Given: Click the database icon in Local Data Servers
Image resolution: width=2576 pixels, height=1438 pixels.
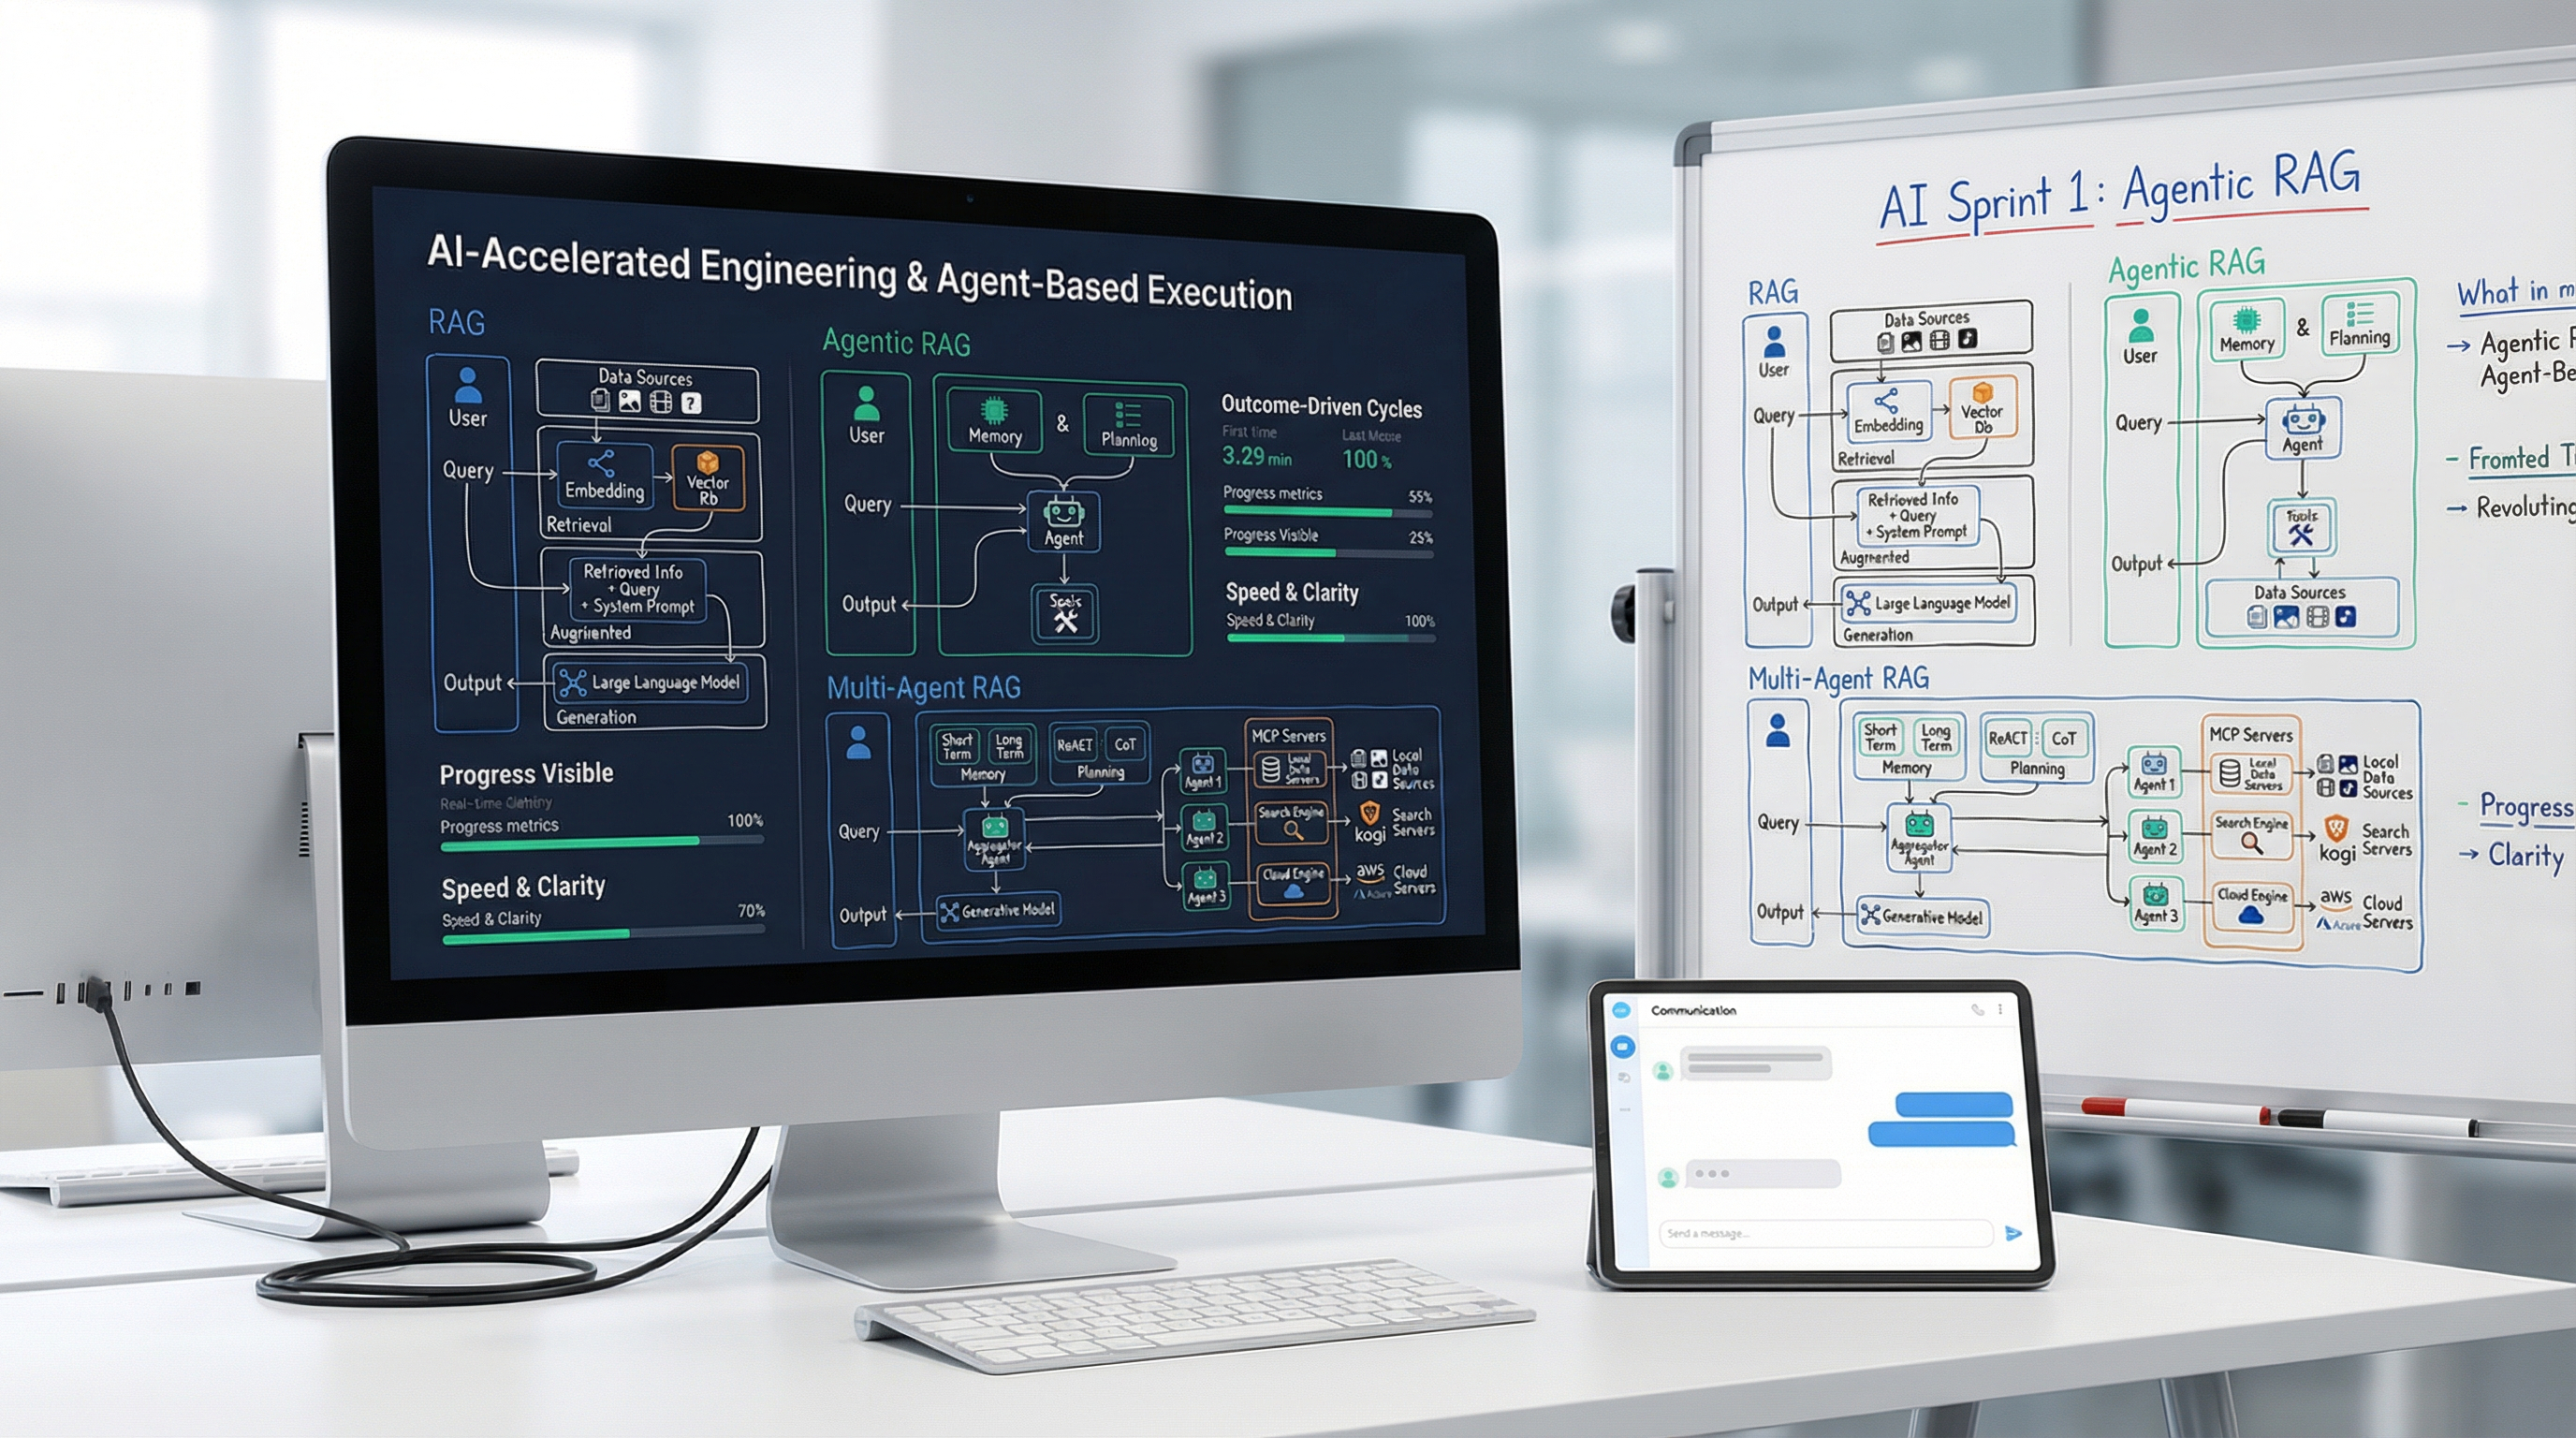Looking at the screenshot, I should (x=1270, y=769).
